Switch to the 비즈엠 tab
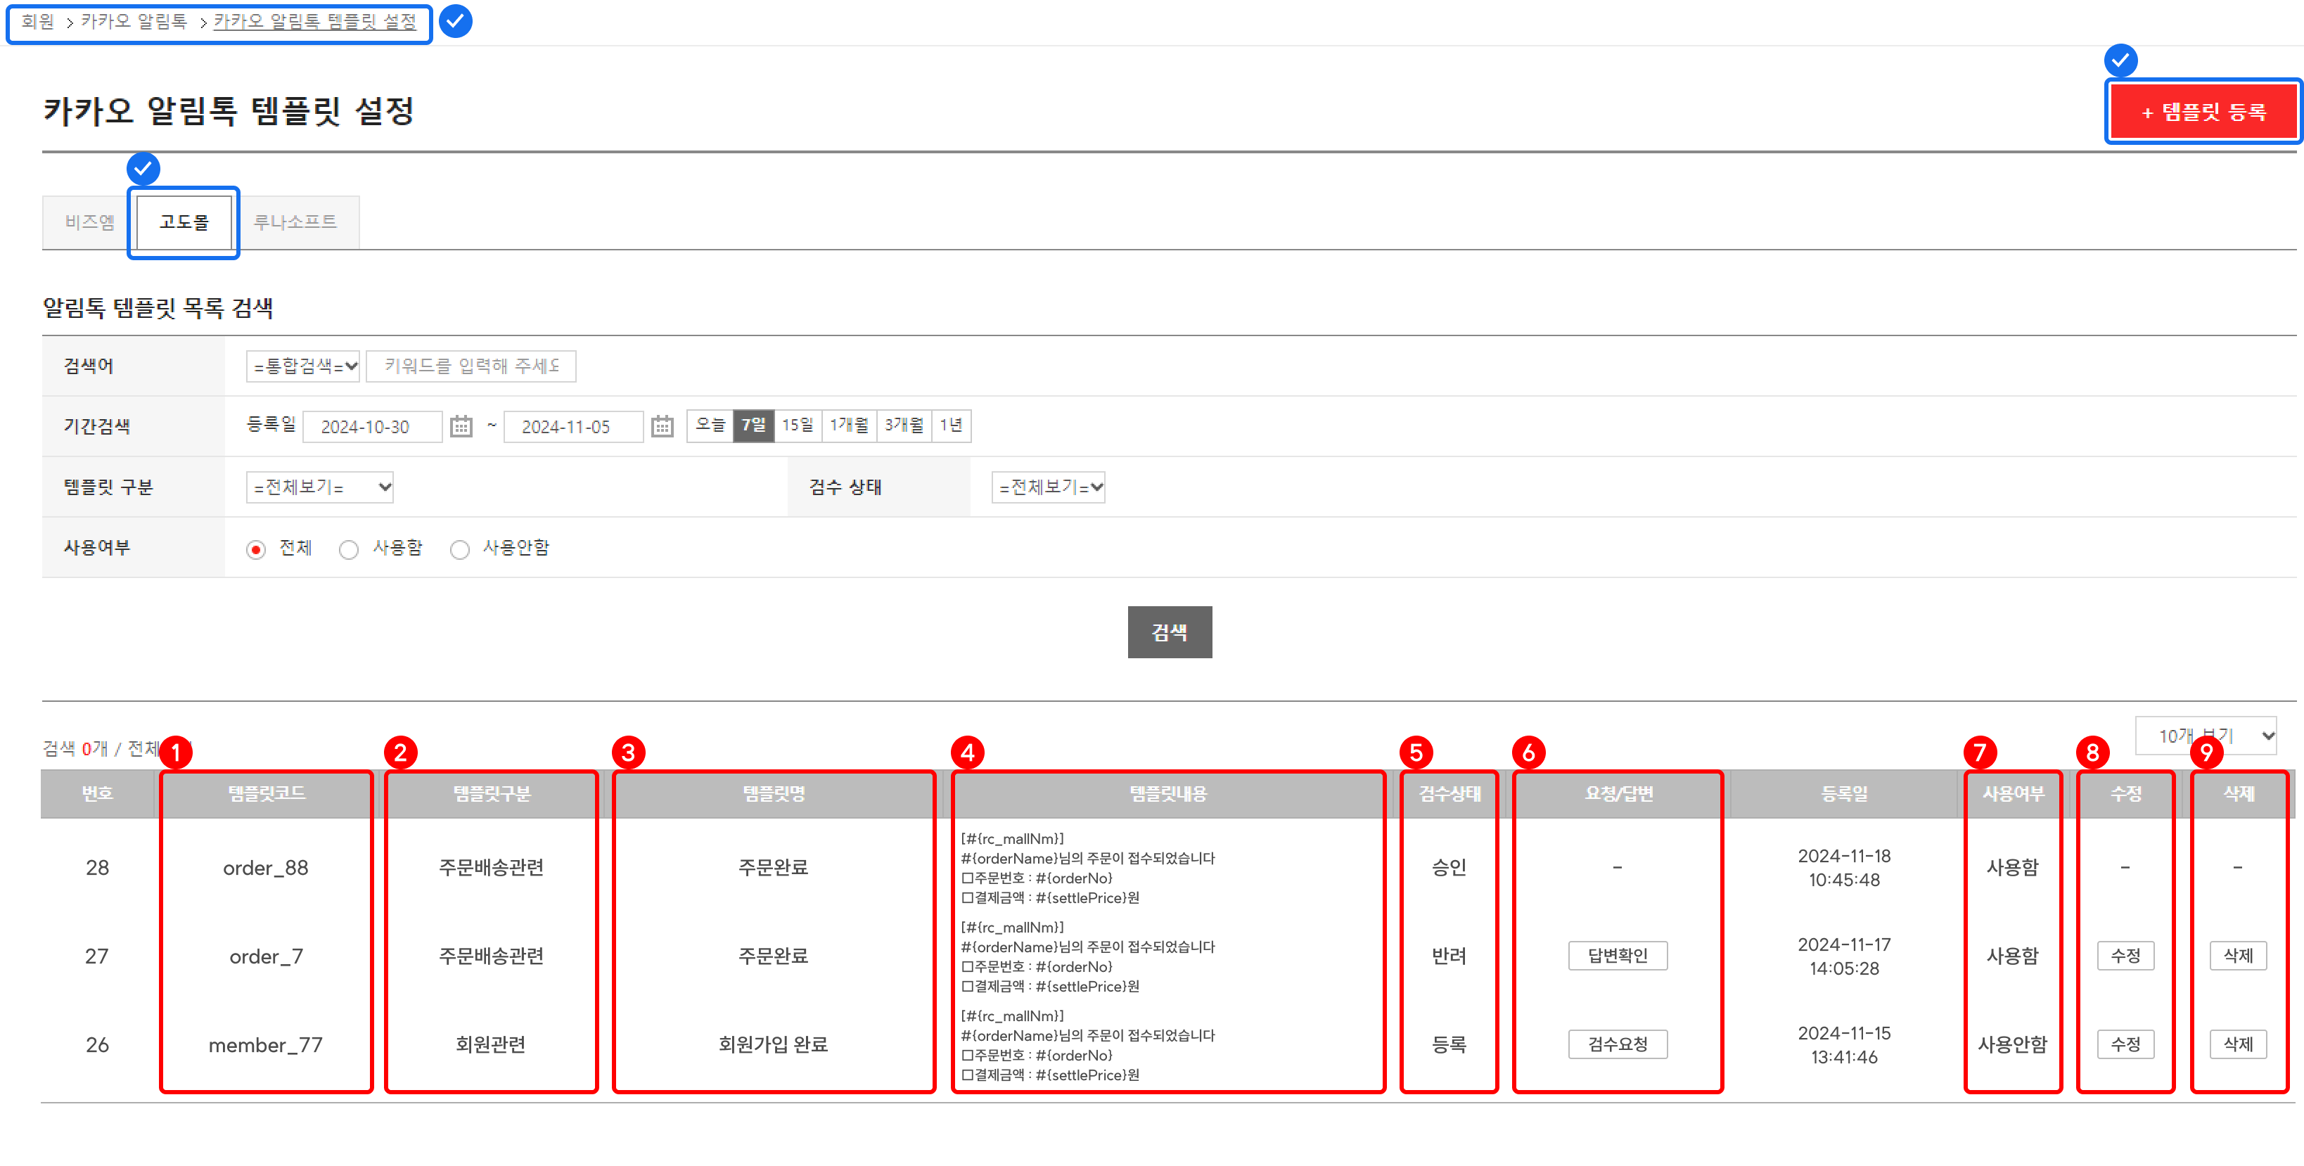Viewport: 2304px width, 1166px height. [90, 222]
